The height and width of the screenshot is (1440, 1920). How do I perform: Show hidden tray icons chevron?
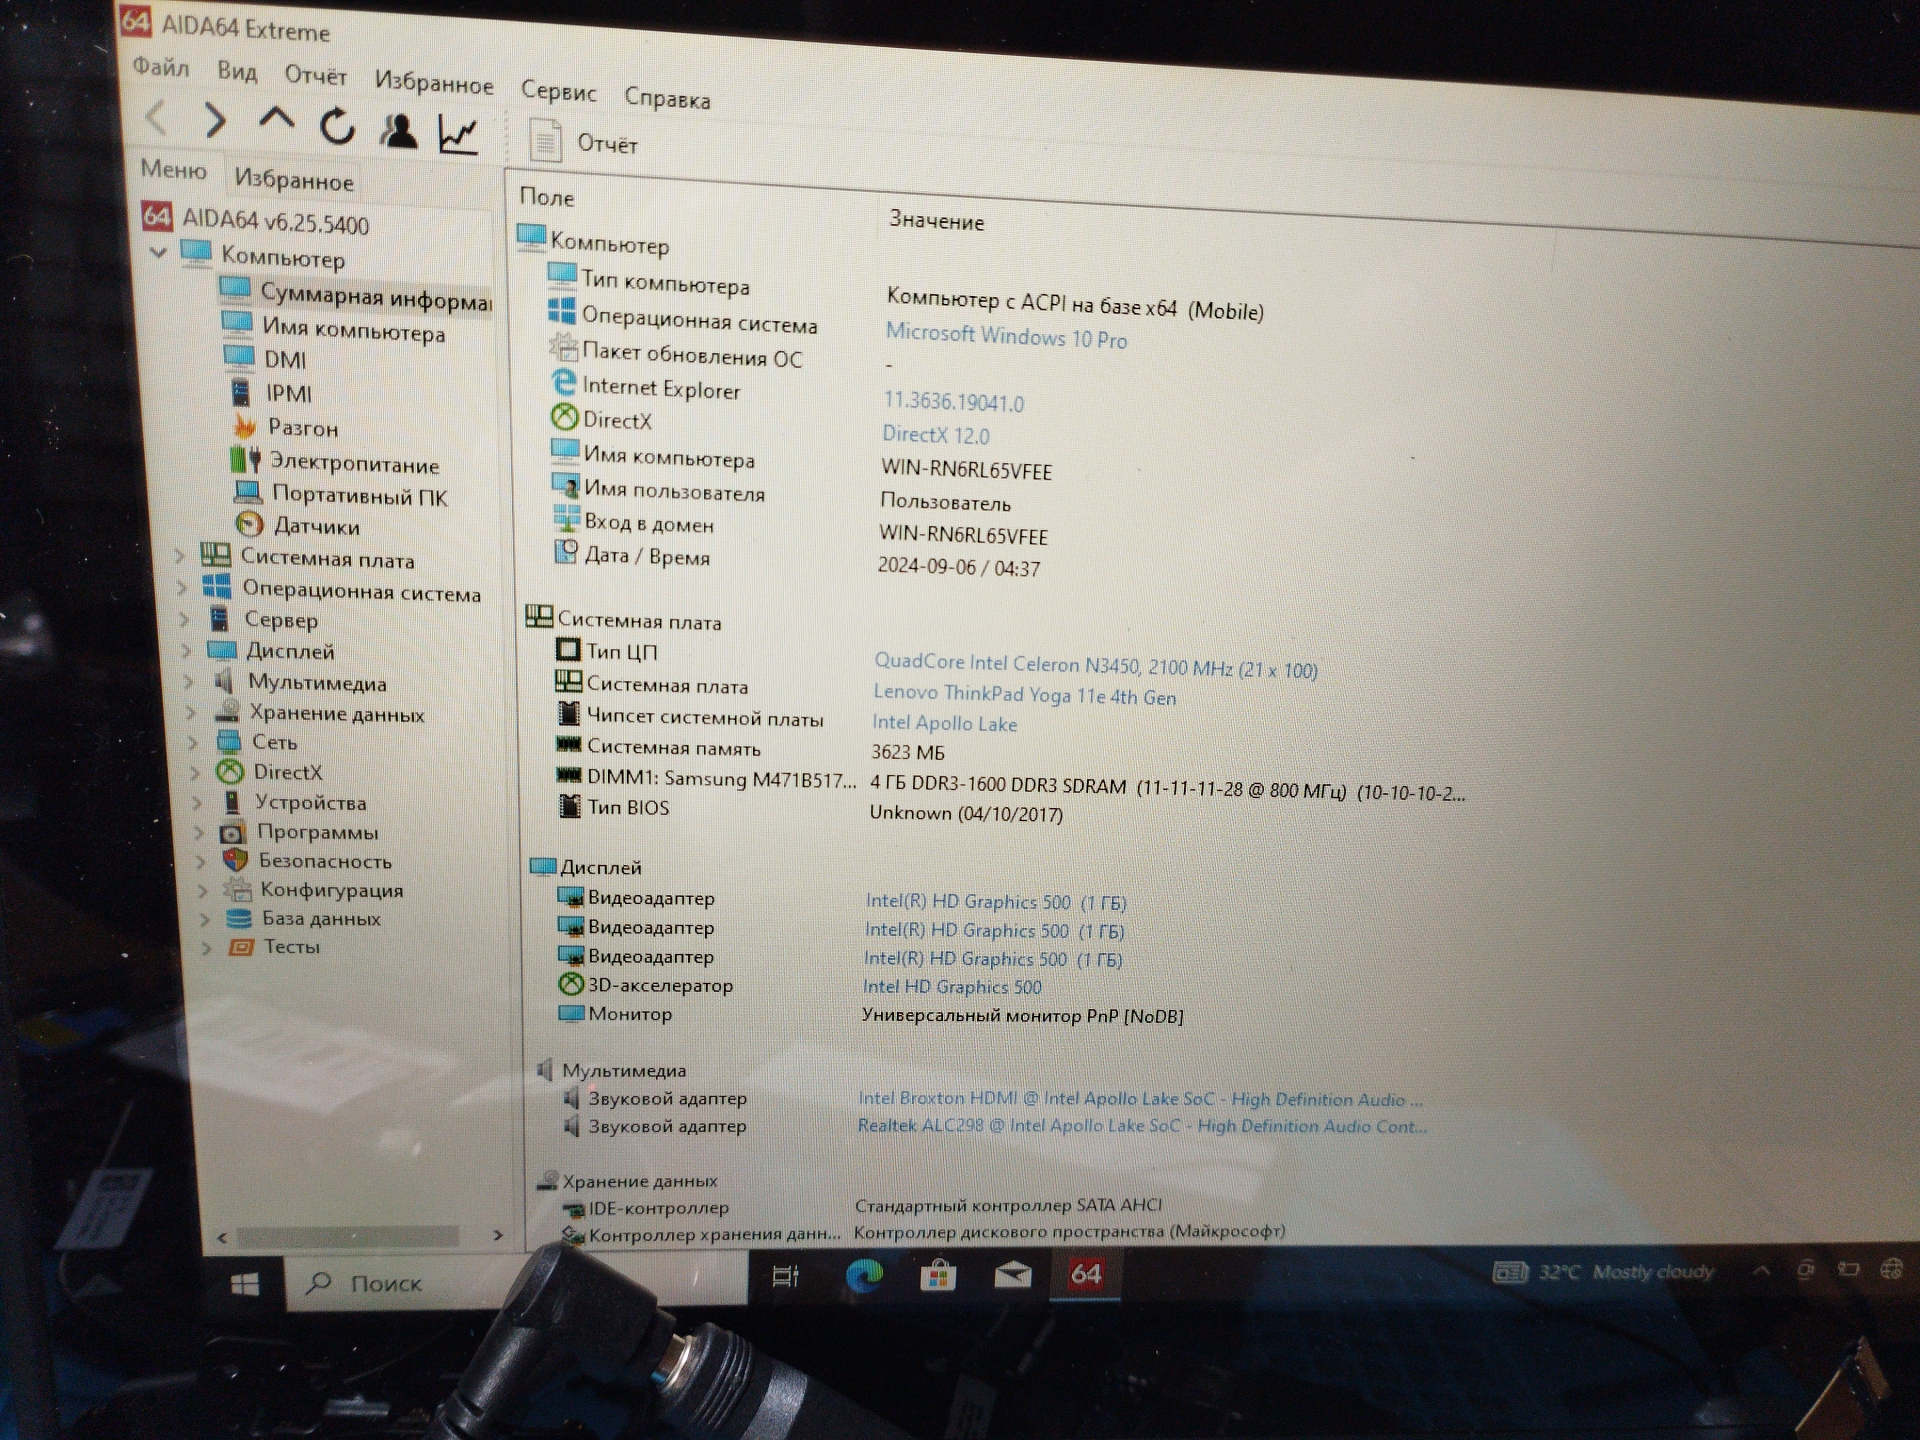[1761, 1271]
